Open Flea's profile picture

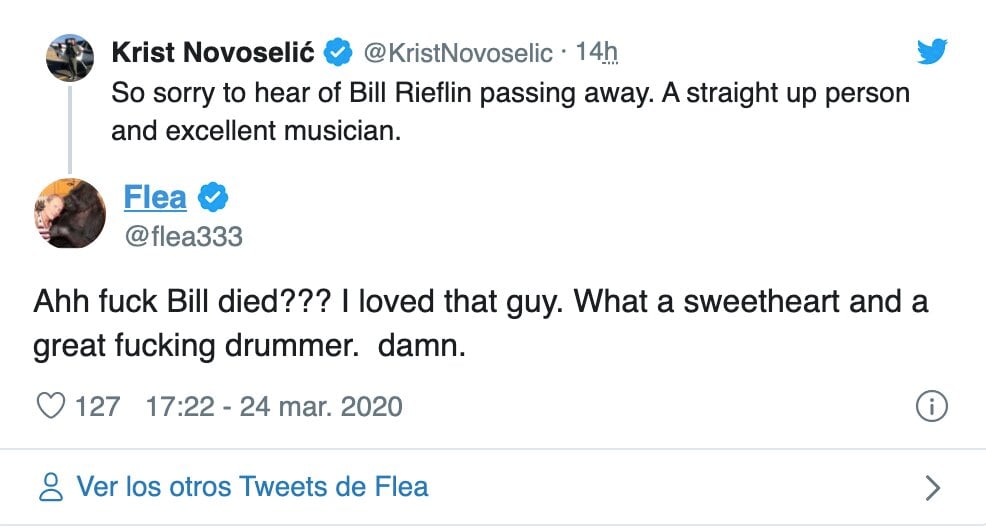(x=70, y=213)
